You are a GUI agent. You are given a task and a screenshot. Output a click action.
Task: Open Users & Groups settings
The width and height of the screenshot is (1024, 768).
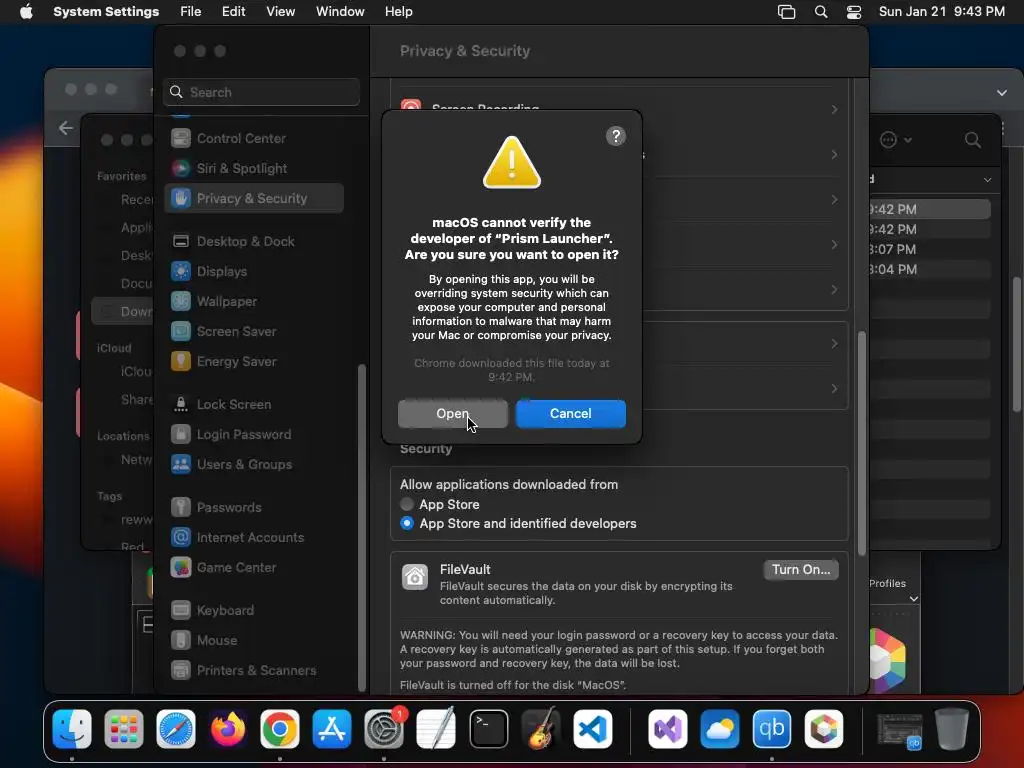point(254,465)
